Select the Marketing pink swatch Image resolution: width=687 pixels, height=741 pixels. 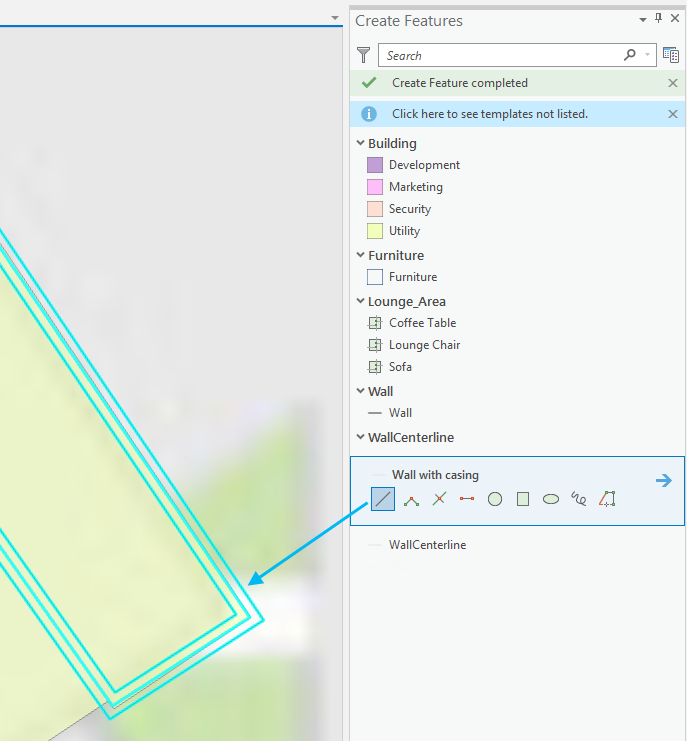(x=375, y=187)
